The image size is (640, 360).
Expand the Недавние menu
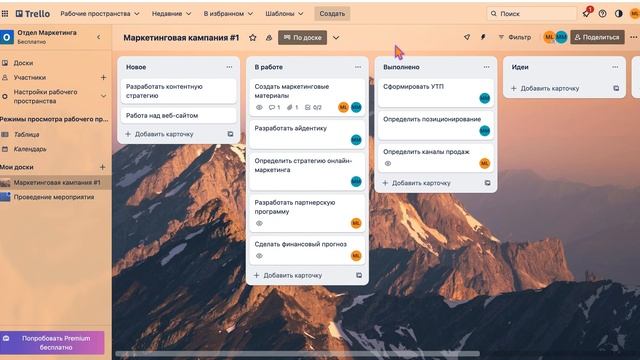(x=171, y=13)
